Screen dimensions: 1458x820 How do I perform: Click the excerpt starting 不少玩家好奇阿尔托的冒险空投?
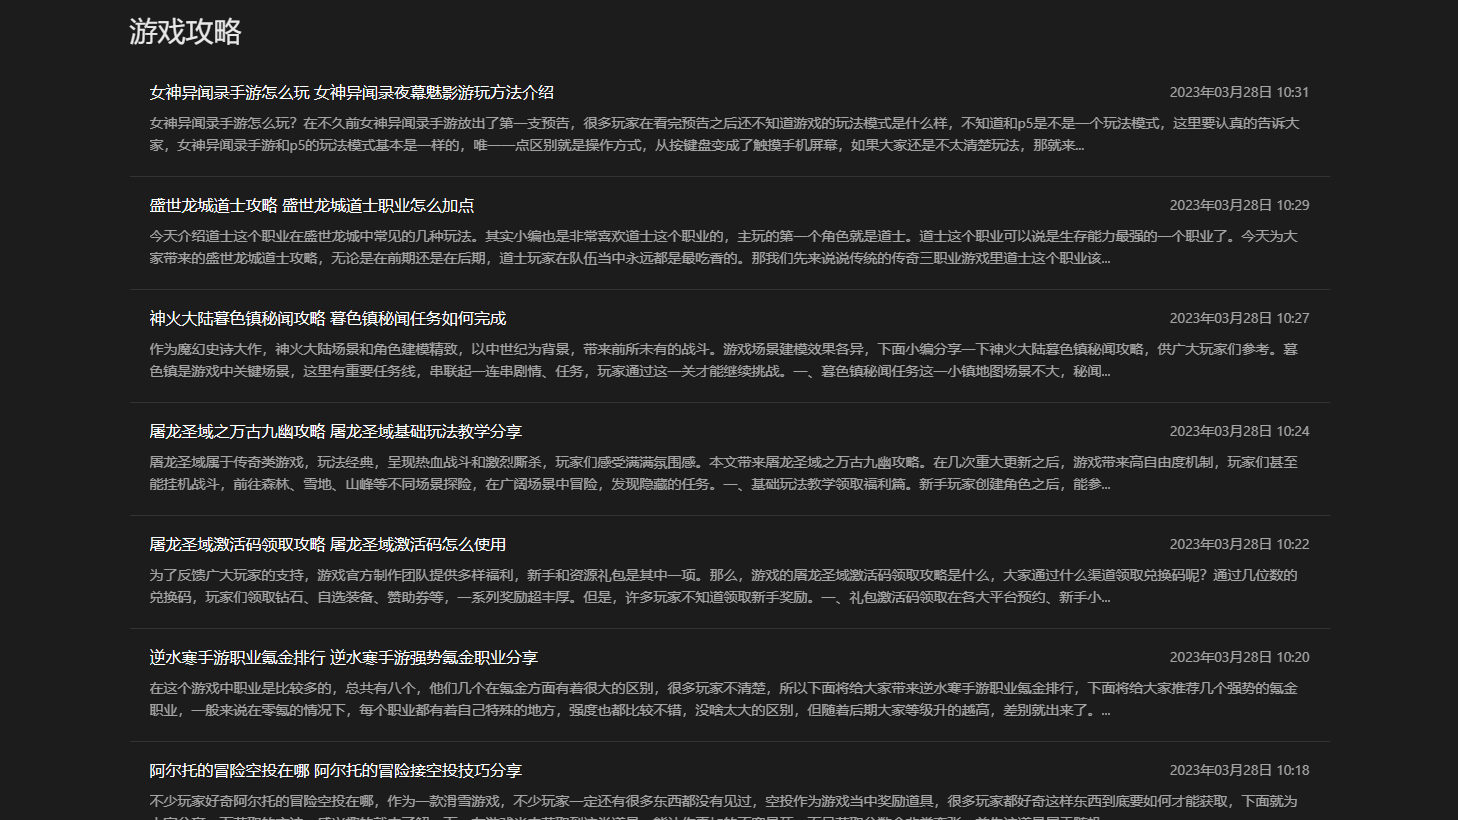click(724, 806)
